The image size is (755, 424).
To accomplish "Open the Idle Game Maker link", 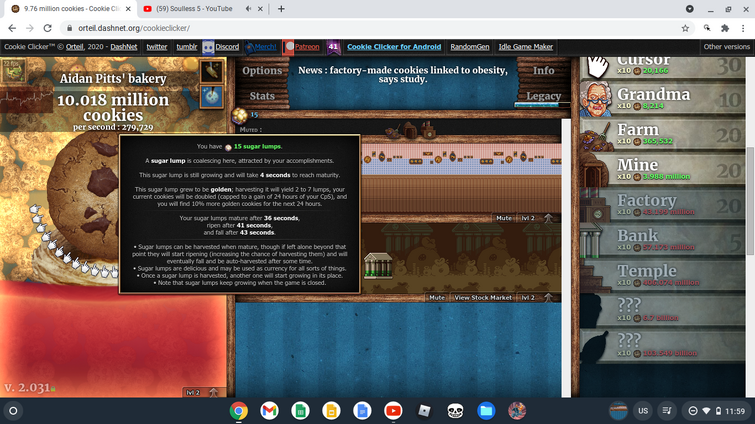I will pos(525,47).
